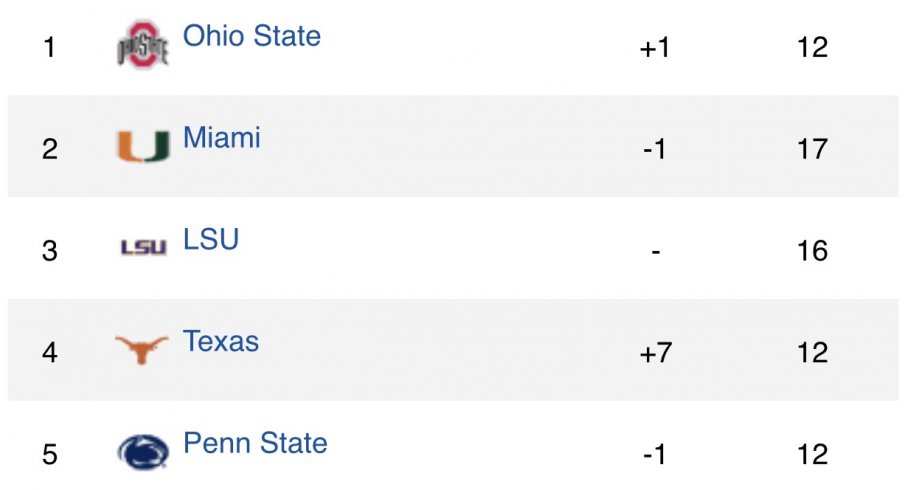Click the Penn State Nittany Lion logo
This screenshot has height=490, width=904.
143,451
